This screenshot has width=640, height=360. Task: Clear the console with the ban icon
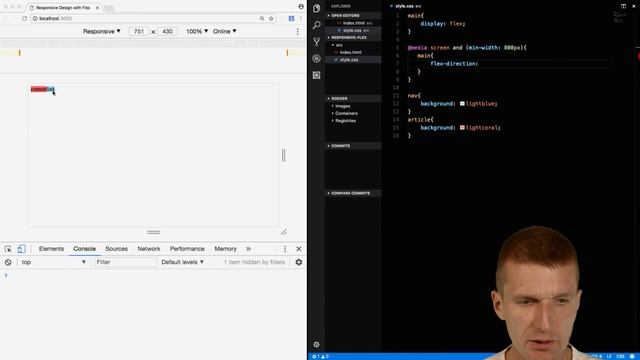pos(8,262)
